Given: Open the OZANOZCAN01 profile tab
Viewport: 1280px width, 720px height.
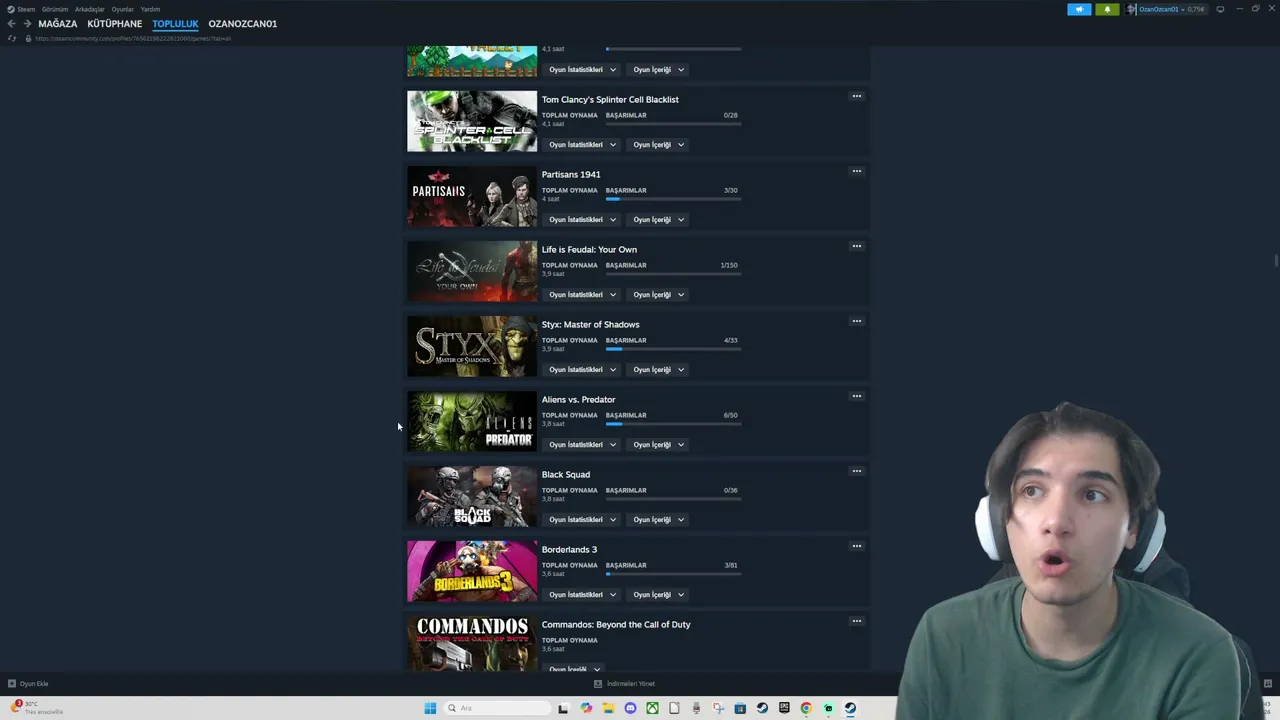Looking at the screenshot, I should (x=243, y=24).
